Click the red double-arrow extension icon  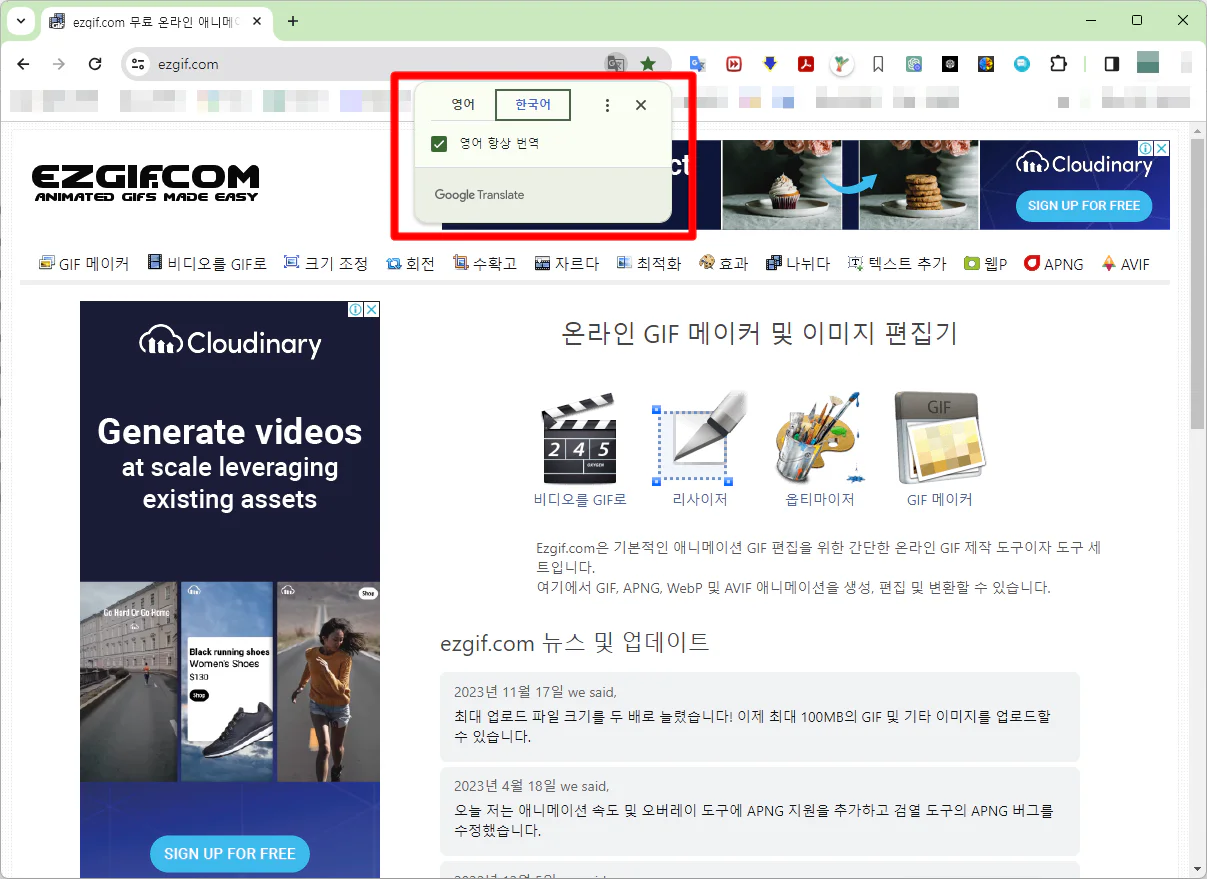(x=734, y=64)
